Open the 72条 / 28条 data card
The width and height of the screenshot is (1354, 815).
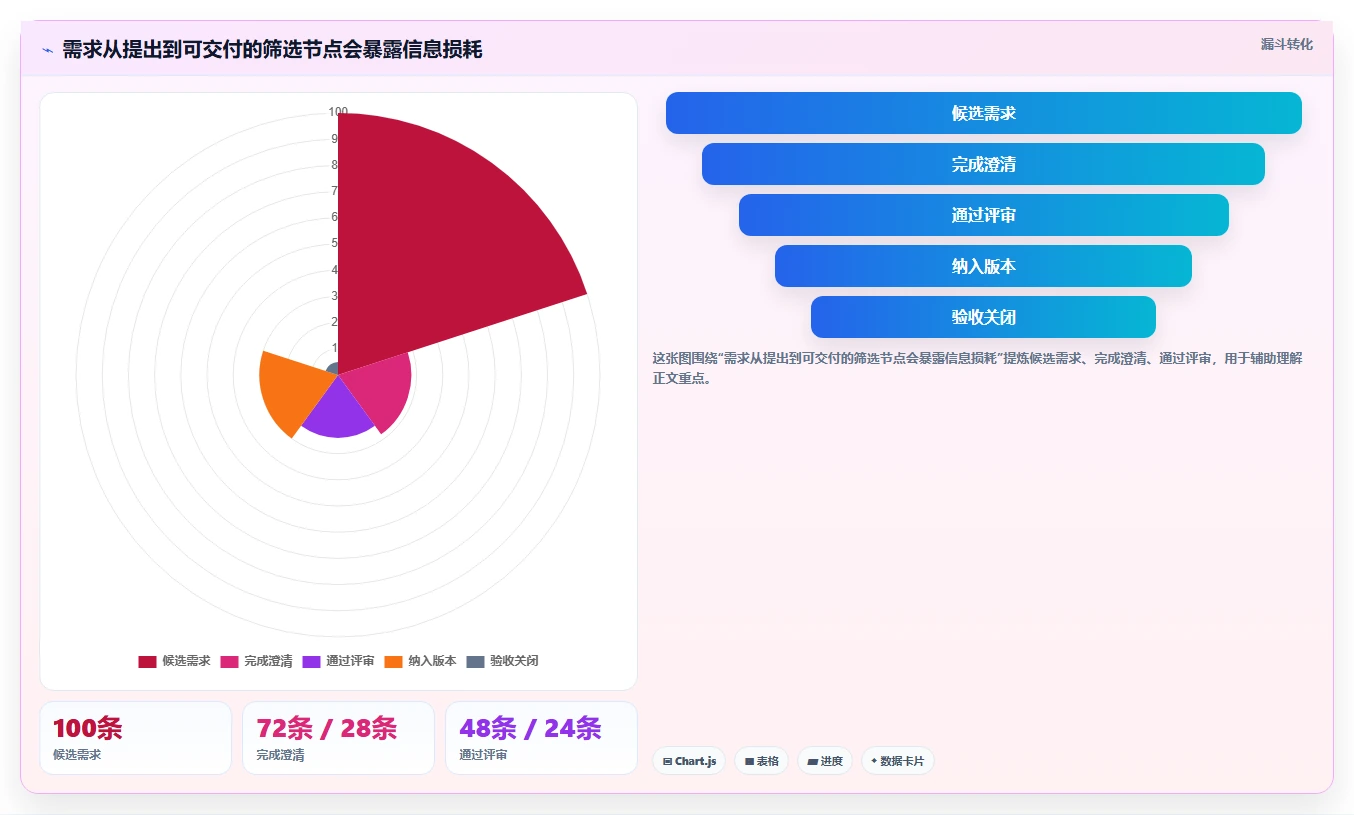338,738
